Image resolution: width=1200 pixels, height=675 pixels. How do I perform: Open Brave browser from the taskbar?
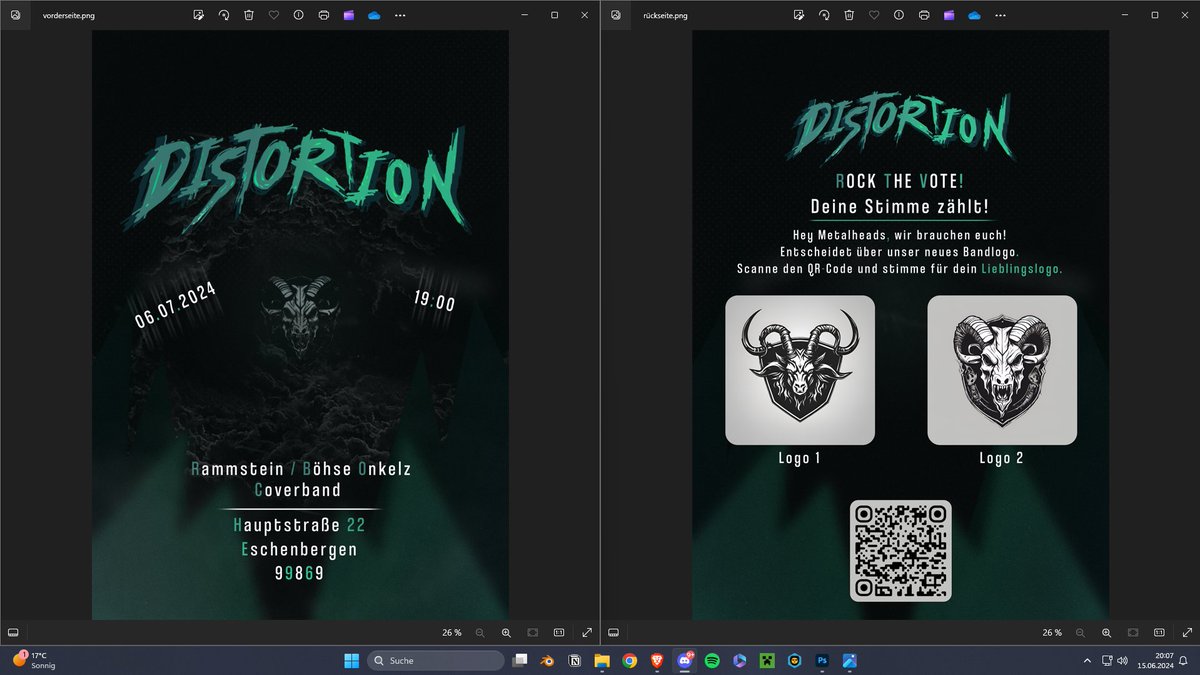coord(657,660)
